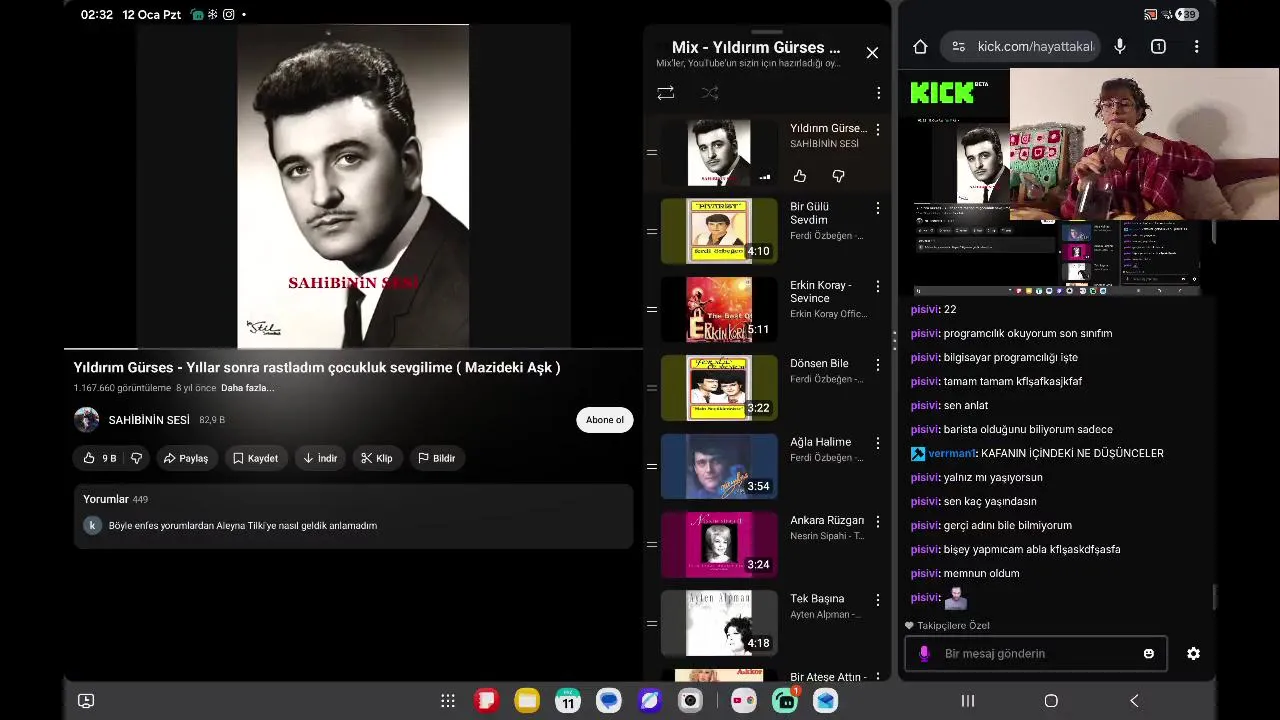Open the Kick logo link
Screen dimensions: 1280x720
[x=942, y=93]
